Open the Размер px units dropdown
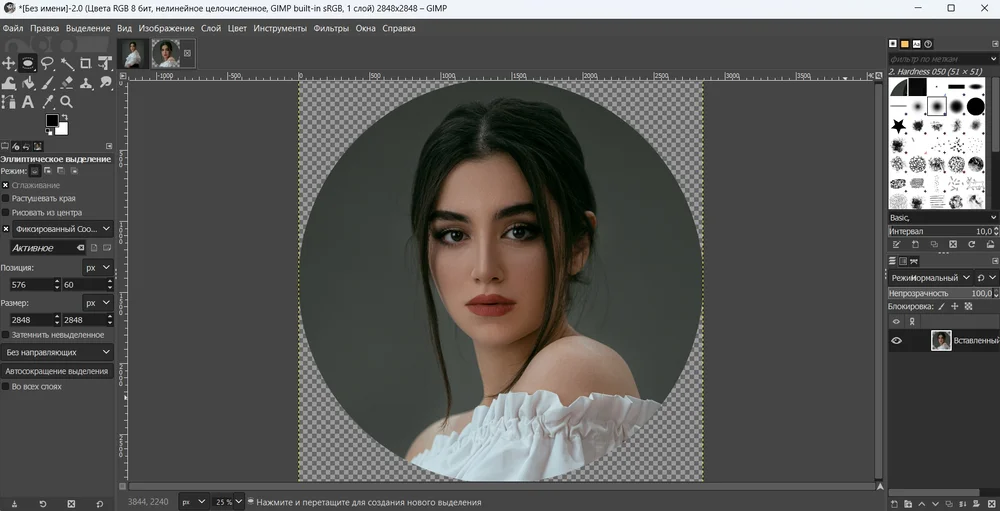This screenshot has height=511, width=1000. (98, 302)
